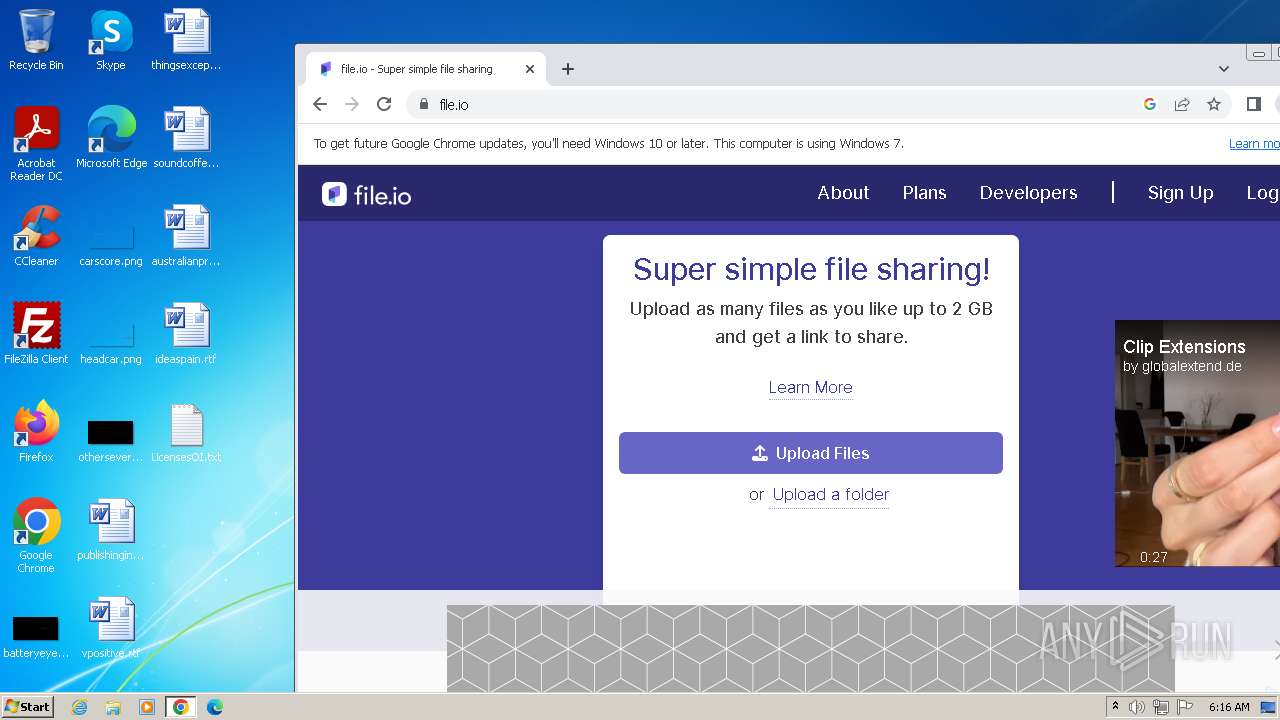Open Windows Media Player from taskbar
The height and width of the screenshot is (720, 1280).
click(147, 707)
